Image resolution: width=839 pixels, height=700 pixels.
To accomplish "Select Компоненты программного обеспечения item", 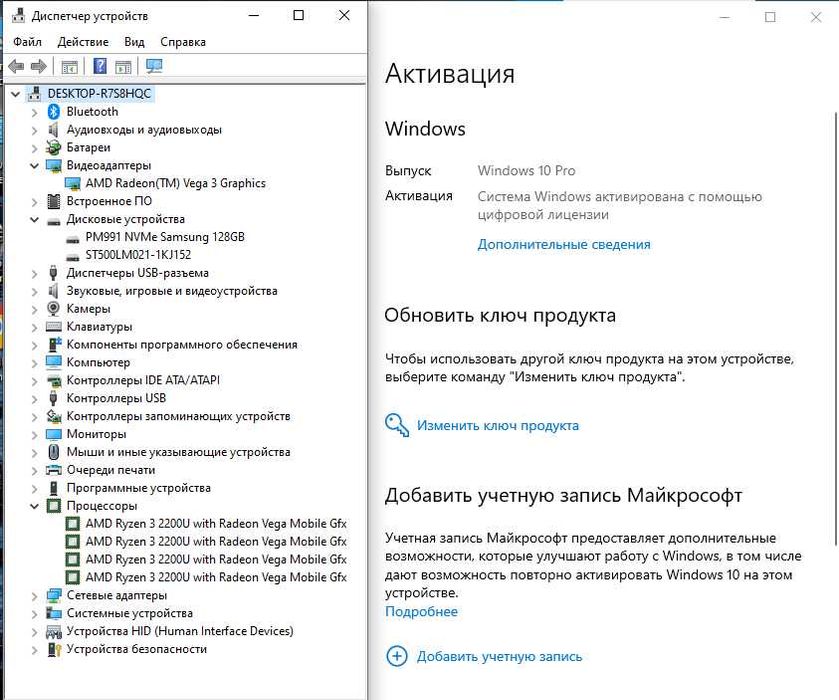I will pos(182,345).
